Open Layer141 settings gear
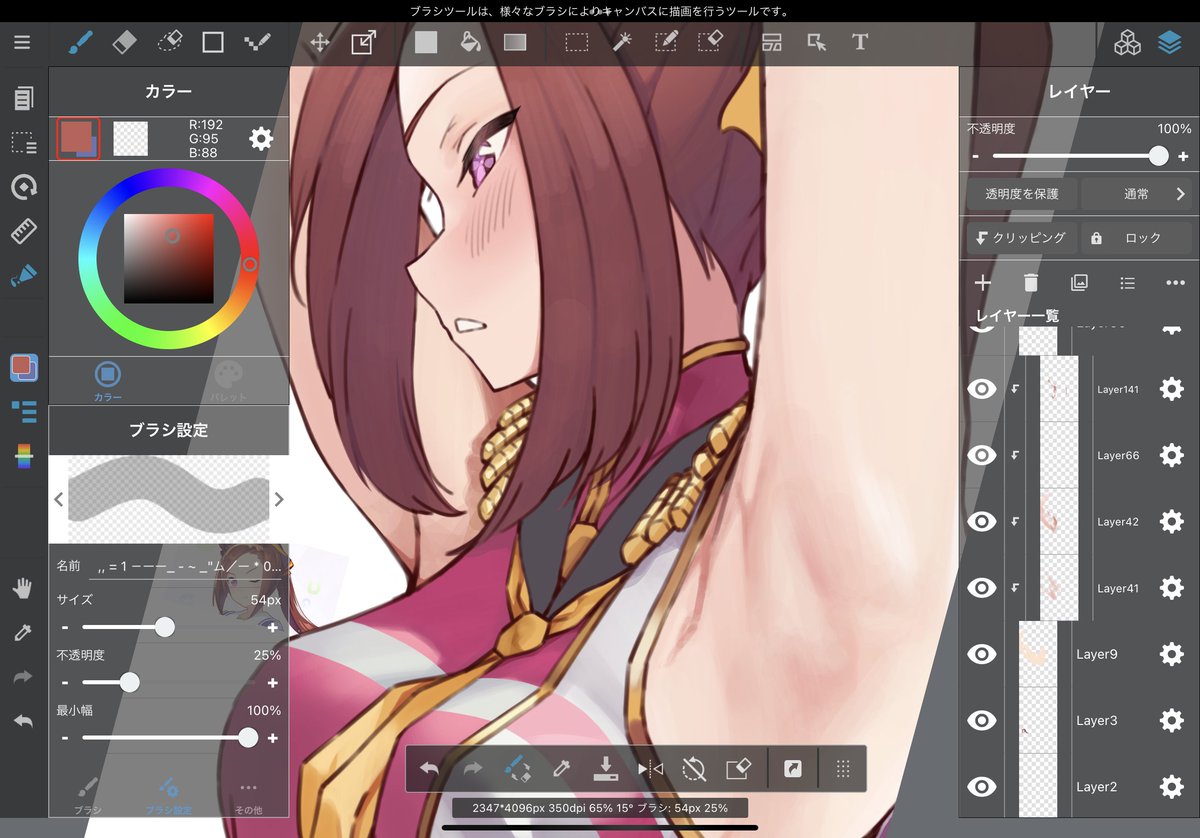Screen dimensions: 1200x838 coord(1171,389)
